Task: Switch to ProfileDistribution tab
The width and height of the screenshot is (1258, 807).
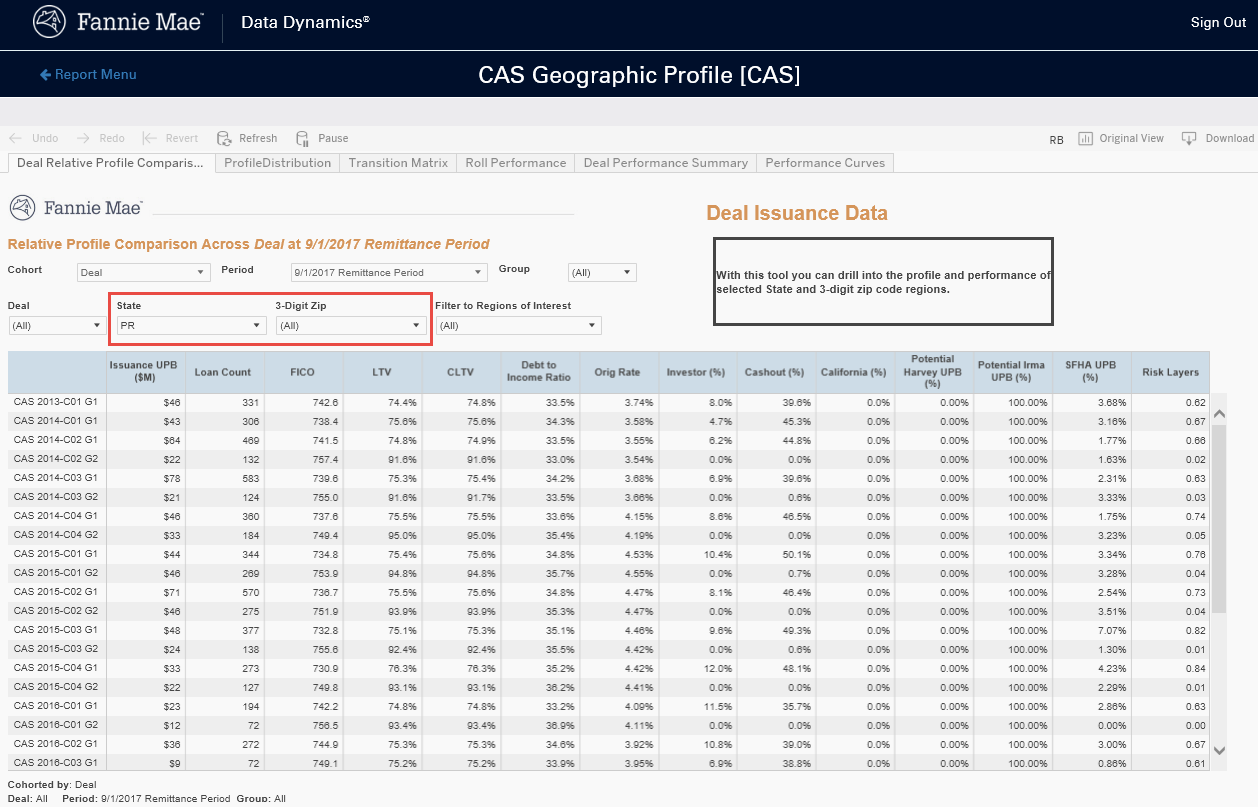Action: point(277,162)
